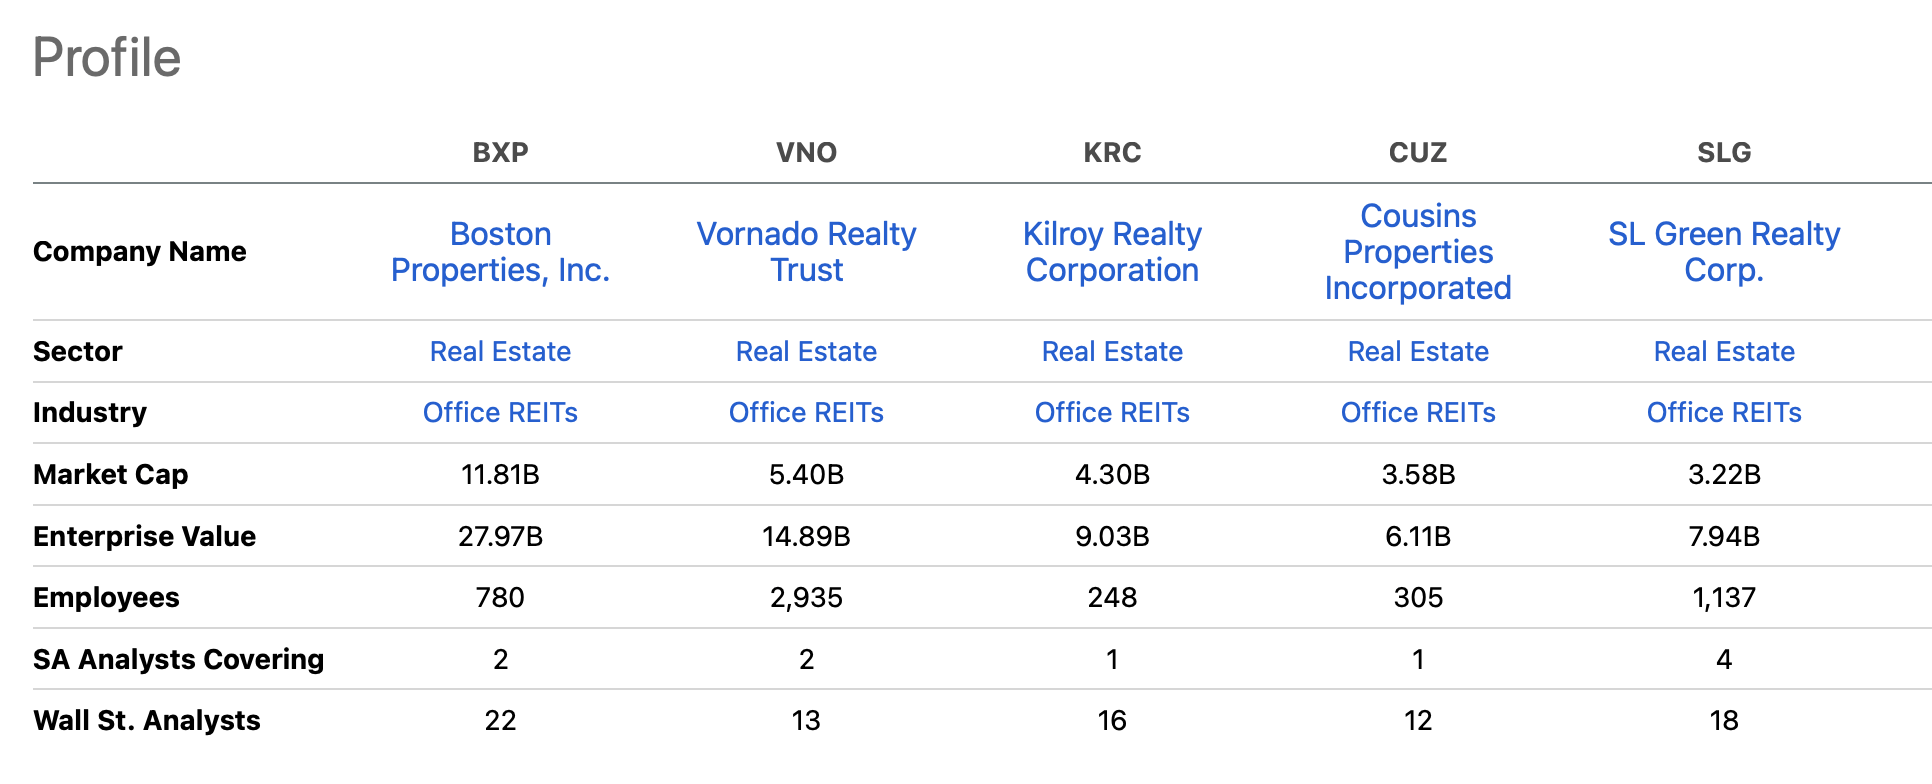Click the BXP column header

(x=500, y=153)
